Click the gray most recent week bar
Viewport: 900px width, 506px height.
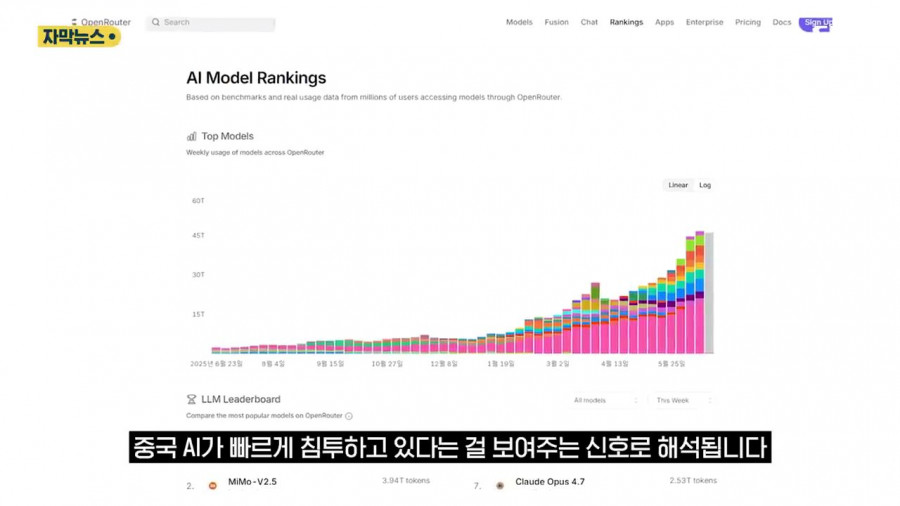coord(709,293)
